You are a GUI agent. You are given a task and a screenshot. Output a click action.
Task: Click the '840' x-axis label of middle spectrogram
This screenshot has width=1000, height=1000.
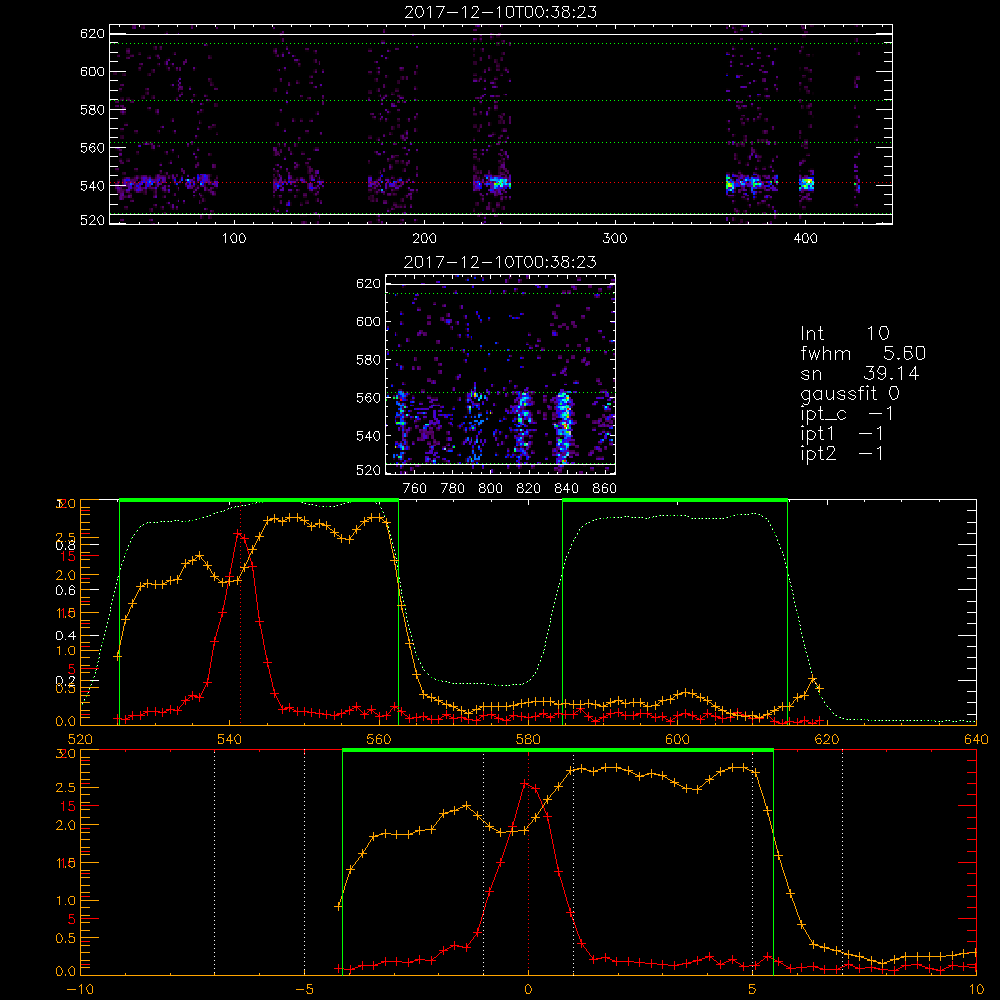pos(566,489)
